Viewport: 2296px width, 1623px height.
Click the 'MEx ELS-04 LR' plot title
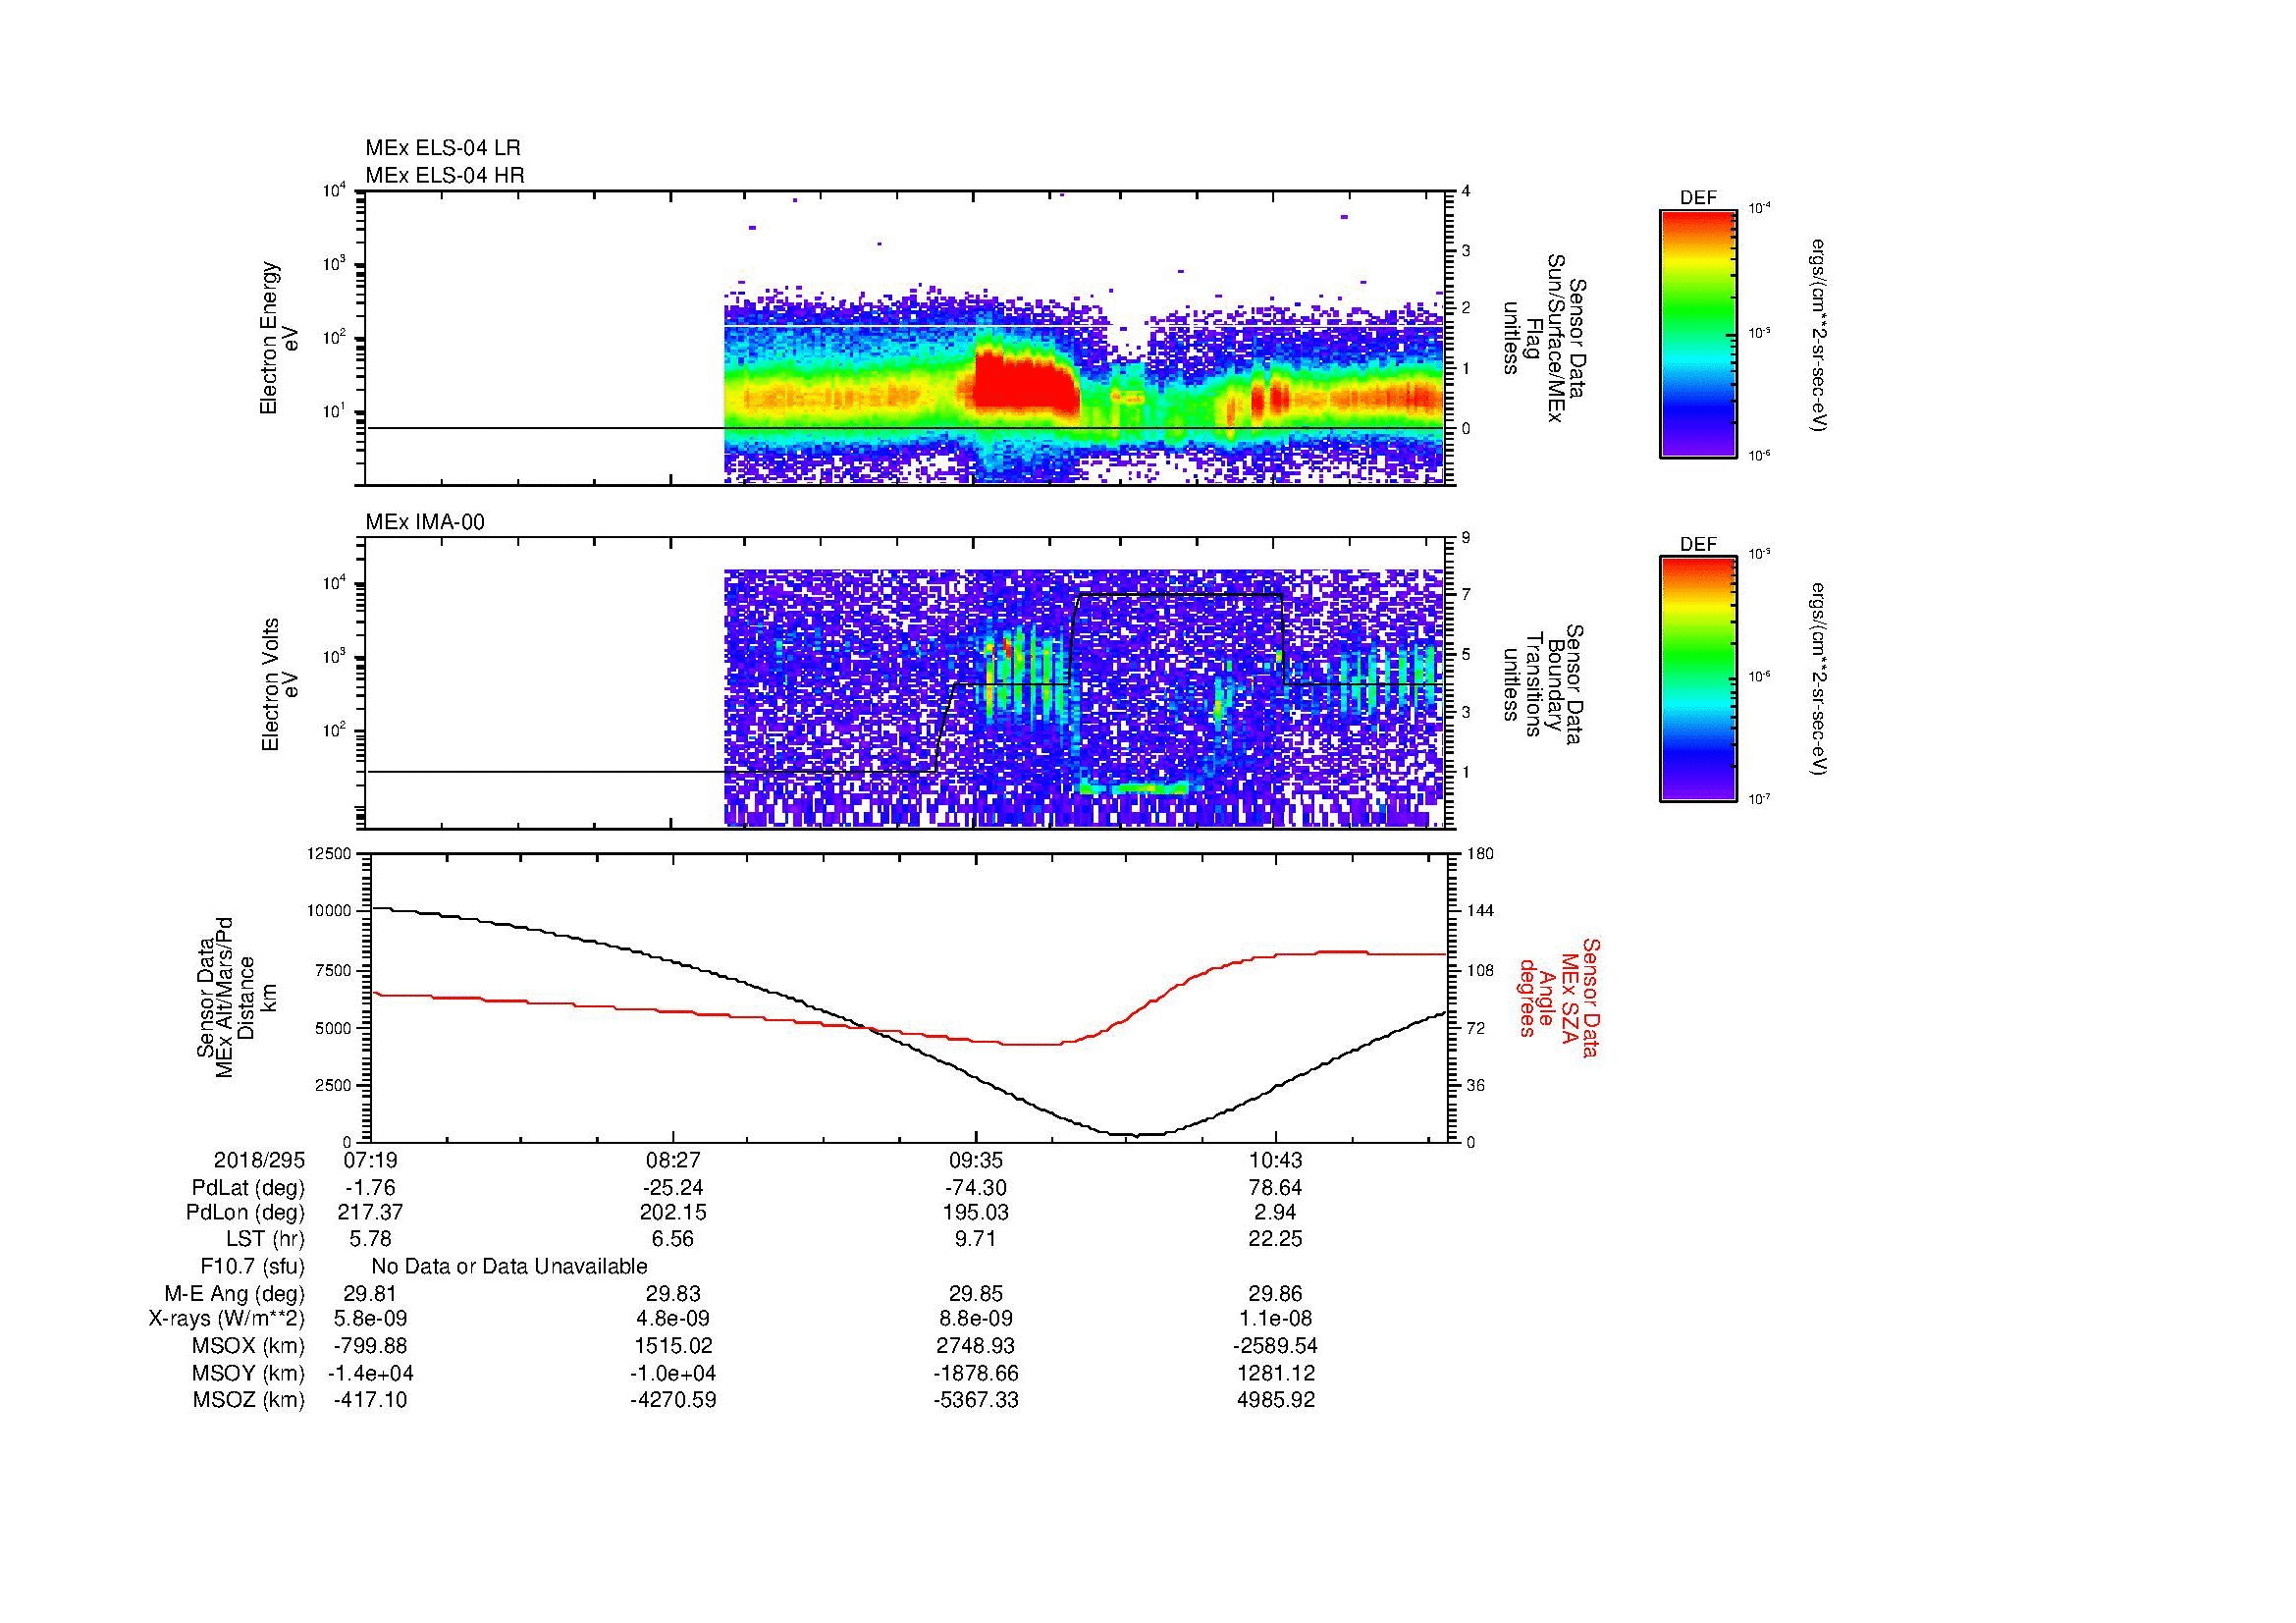tap(443, 148)
